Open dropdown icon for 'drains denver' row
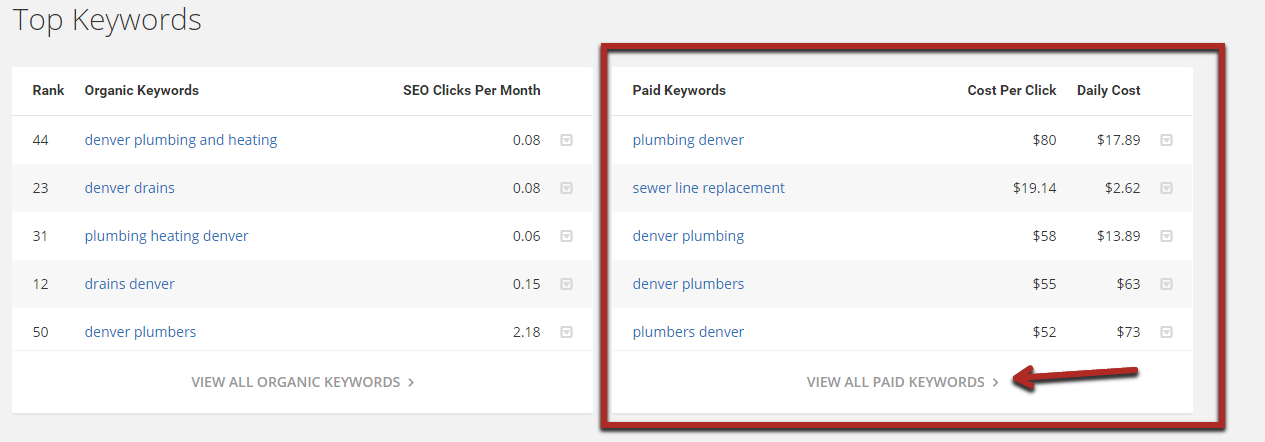This screenshot has height=442, width=1265. [566, 284]
